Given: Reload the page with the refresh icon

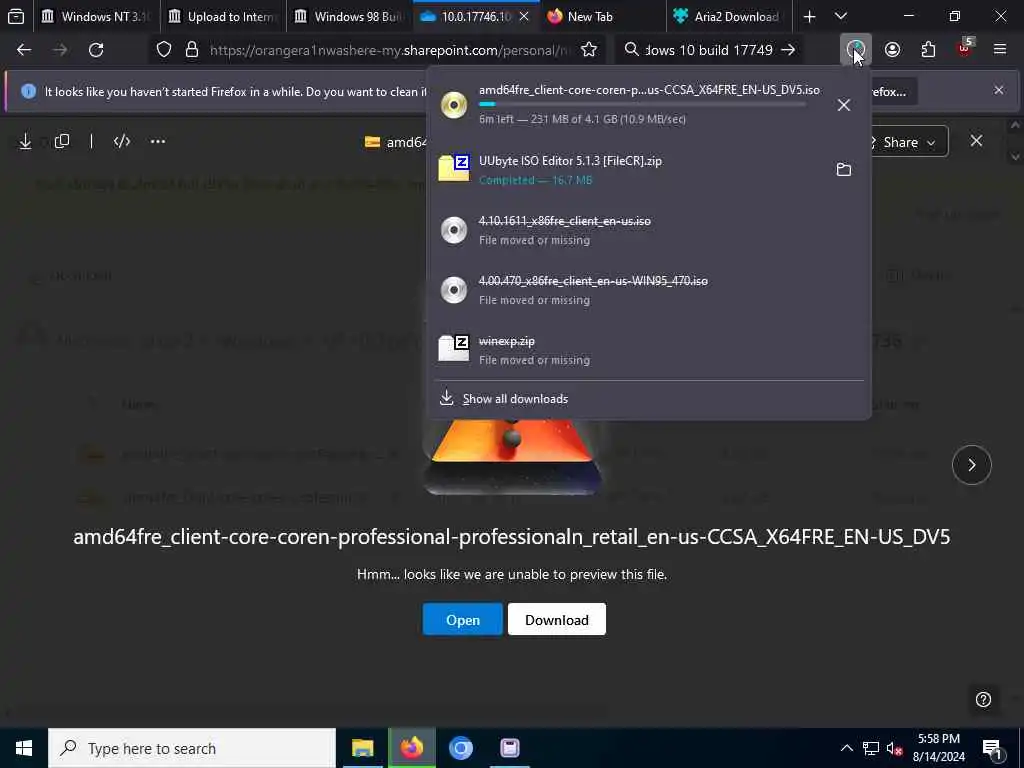Looking at the screenshot, I should point(96,50).
